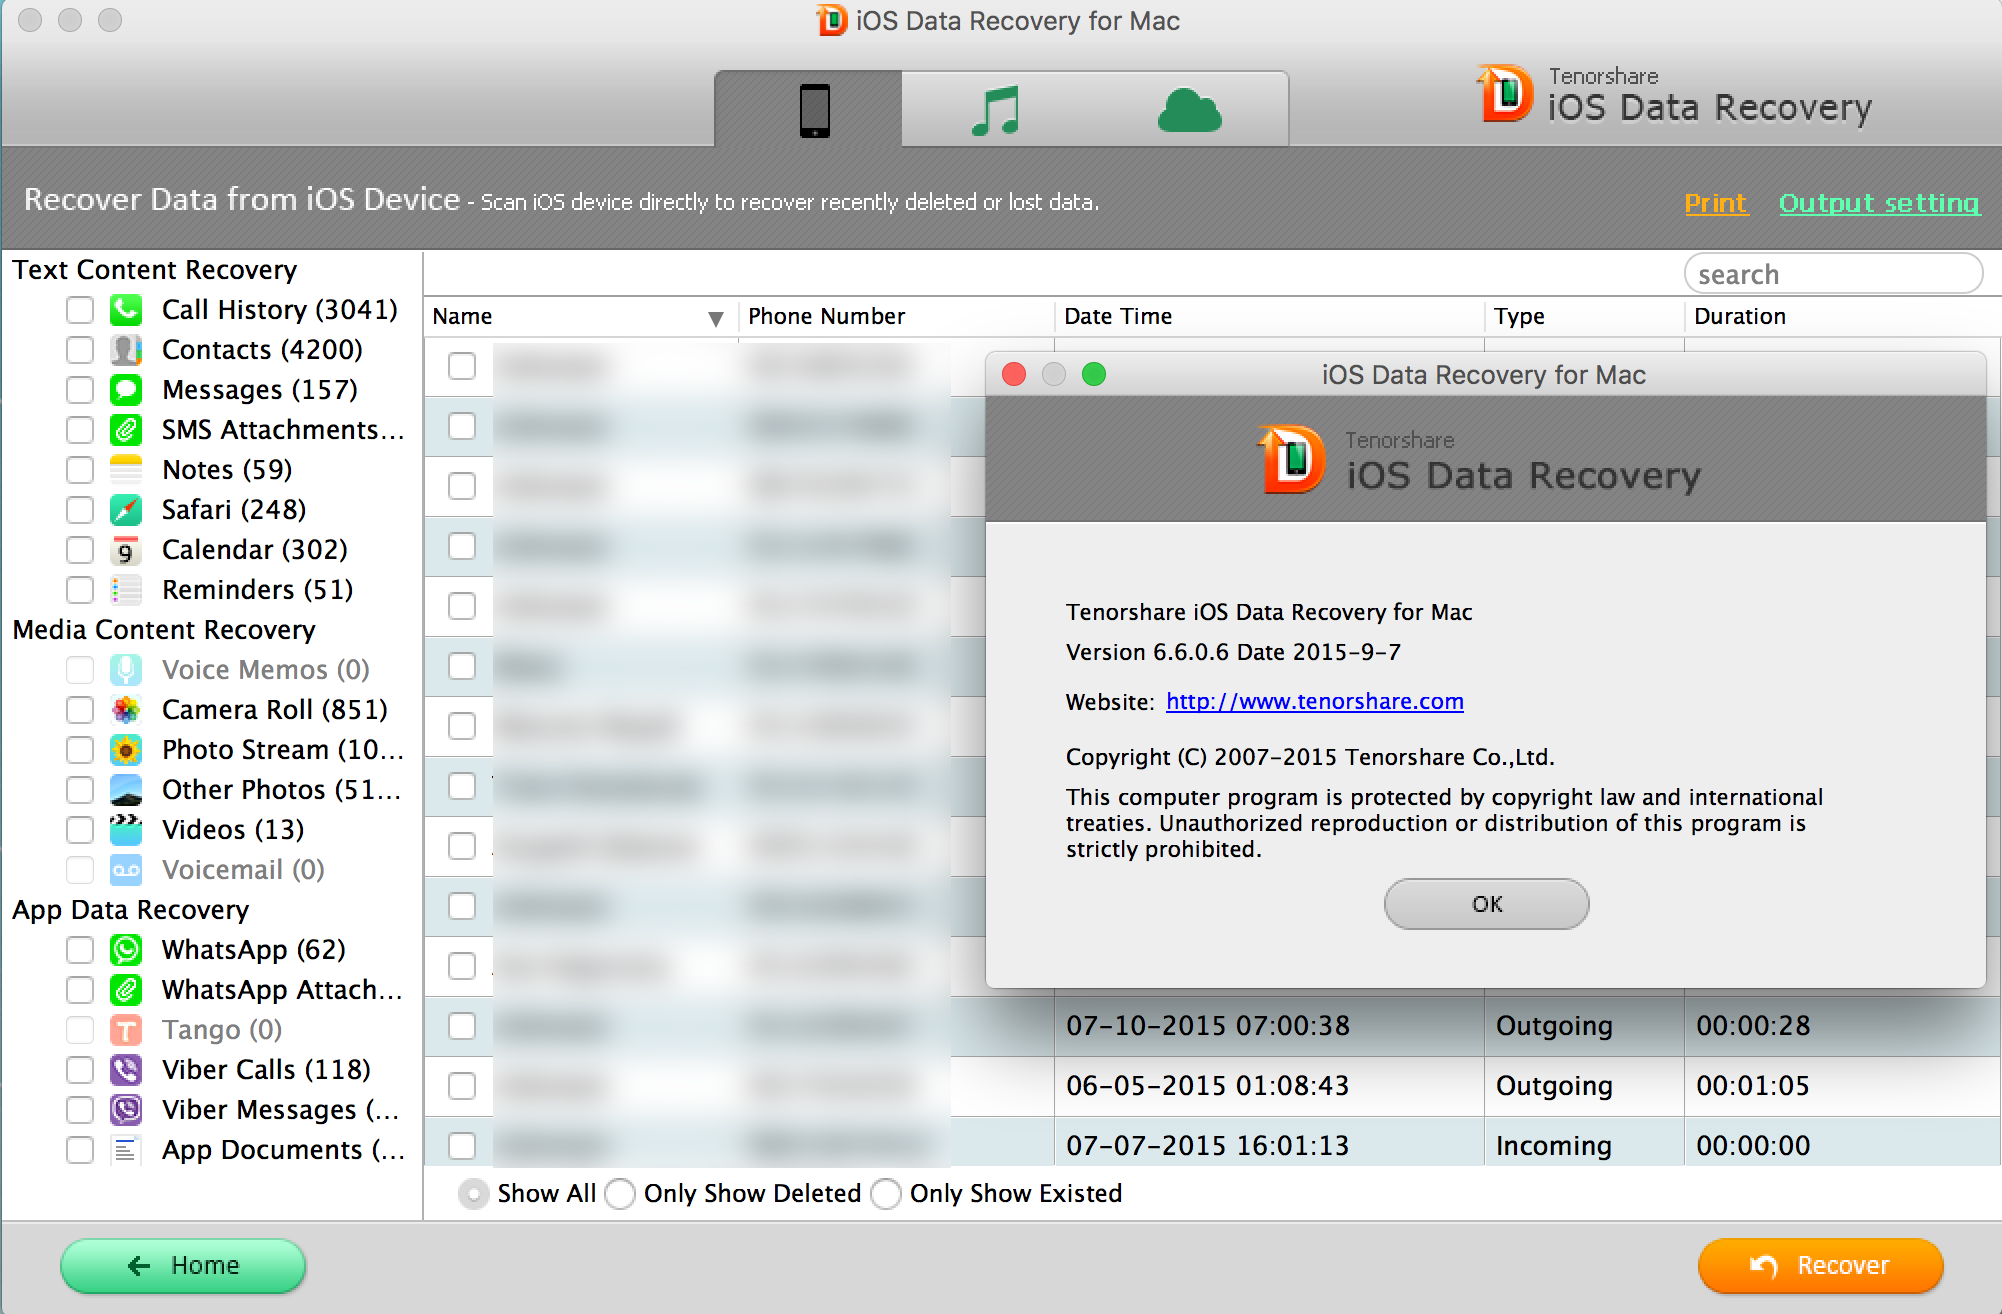Select Videos (13) category
The width and height of the screenshot is (2002, 1314).
click(233, 830)
